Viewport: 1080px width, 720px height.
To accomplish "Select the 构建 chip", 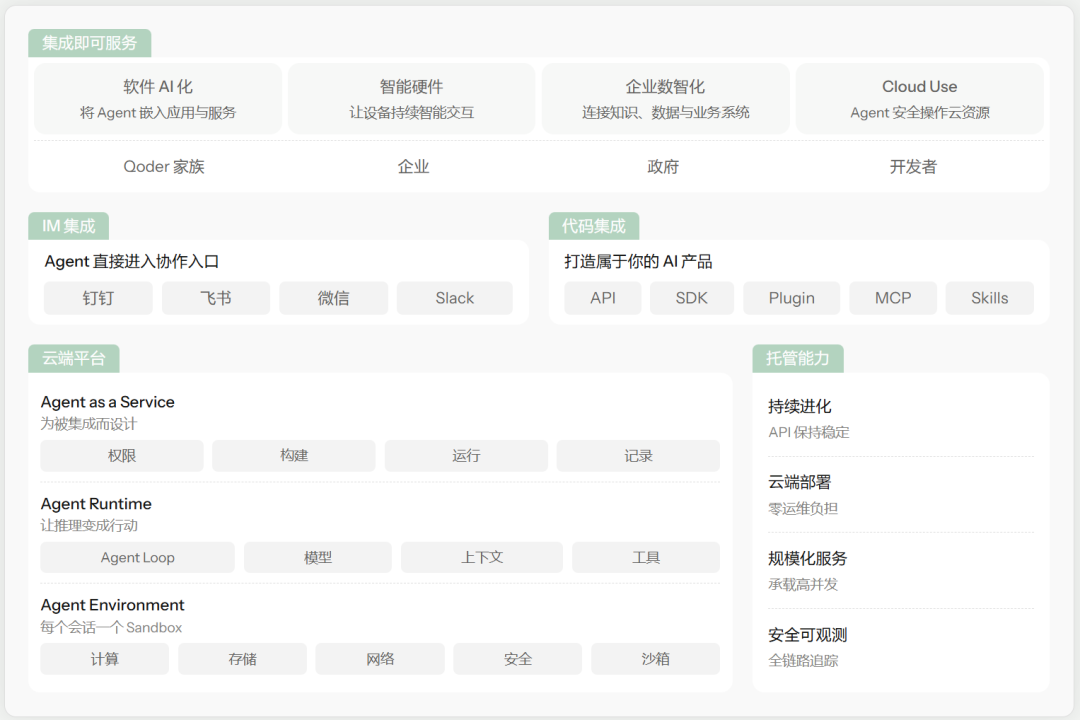I will pos(294,455).
